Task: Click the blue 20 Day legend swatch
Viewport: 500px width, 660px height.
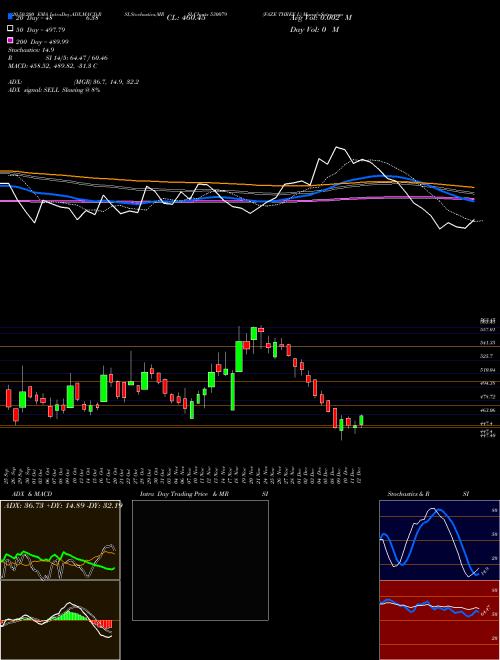Action: (x=10, y=17)
